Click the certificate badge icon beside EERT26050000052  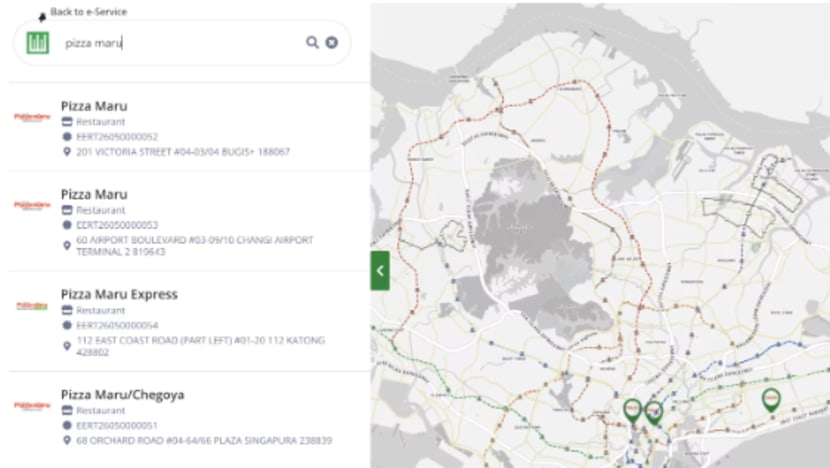point(67,137)
